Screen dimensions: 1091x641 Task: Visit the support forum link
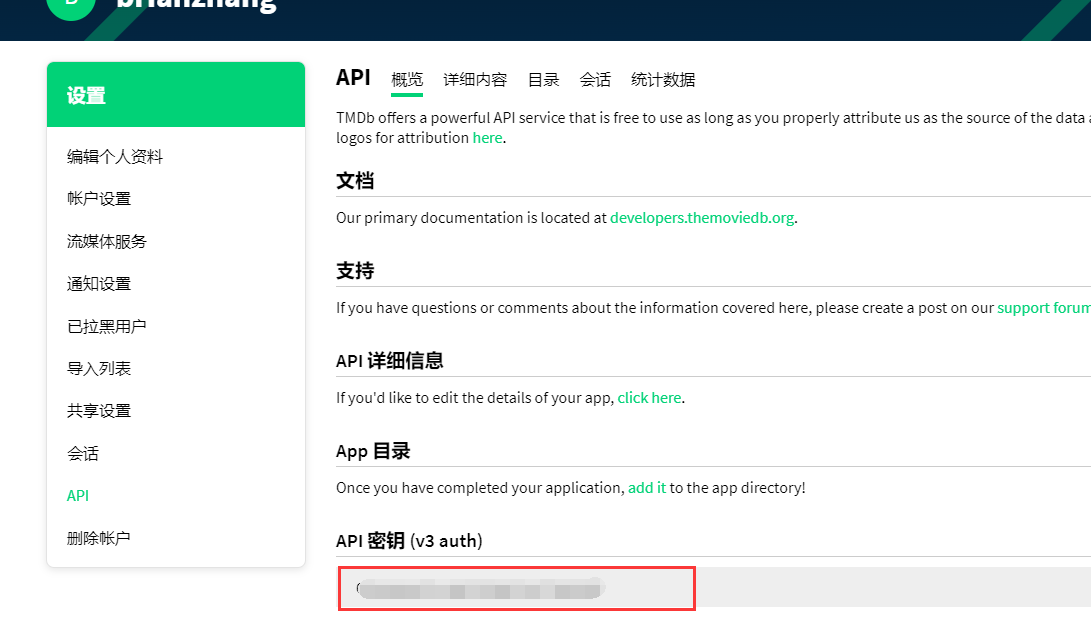point(1044,308)
